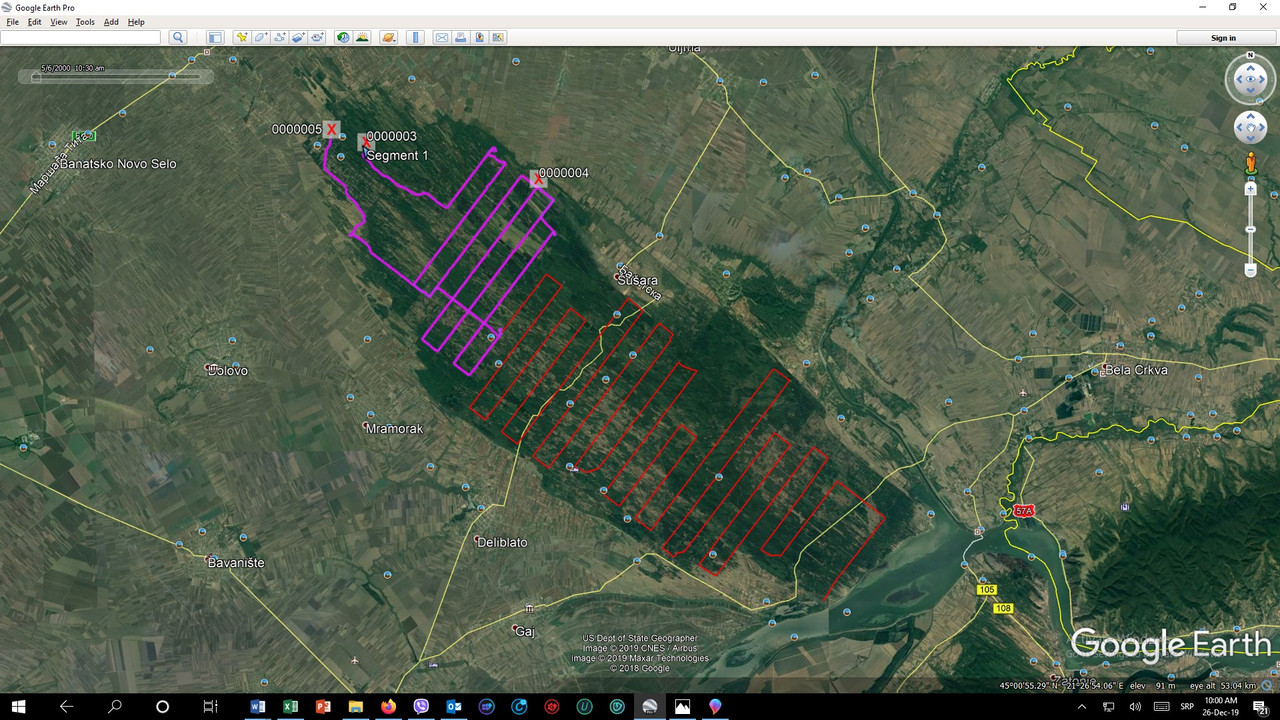Image resolution: width=1280 pixels, height=720 pixels.
Task: Click the Sign in button
Action: (1224, 38)
